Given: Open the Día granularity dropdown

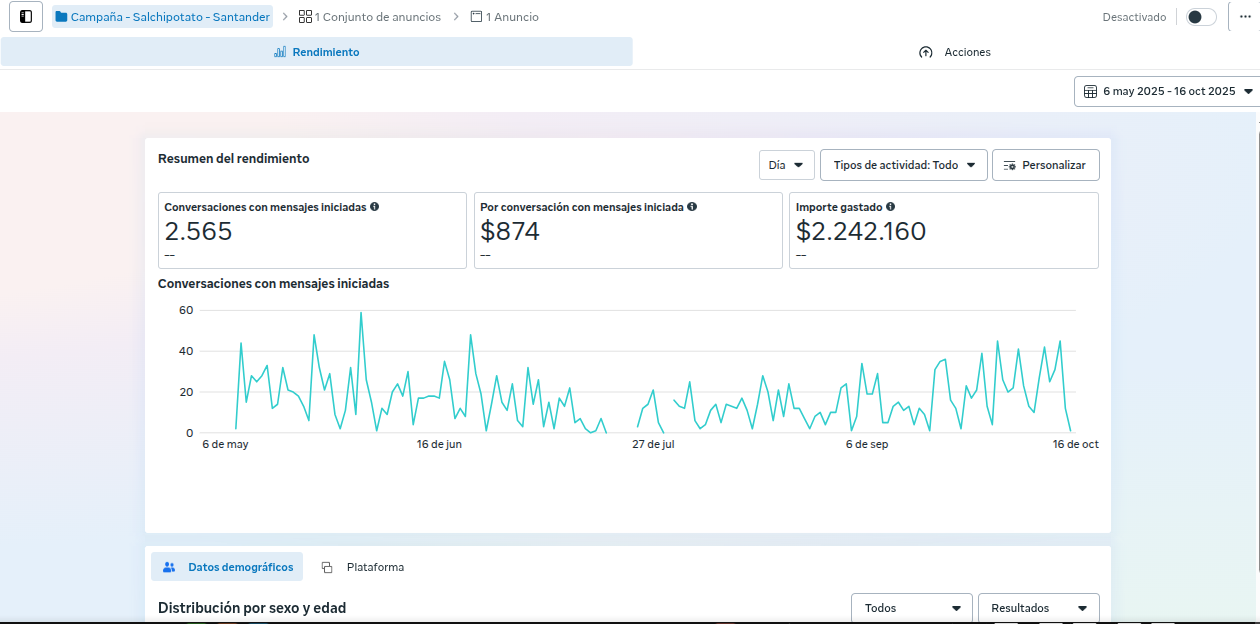Looking at the screenshot, I should (786, 165).
